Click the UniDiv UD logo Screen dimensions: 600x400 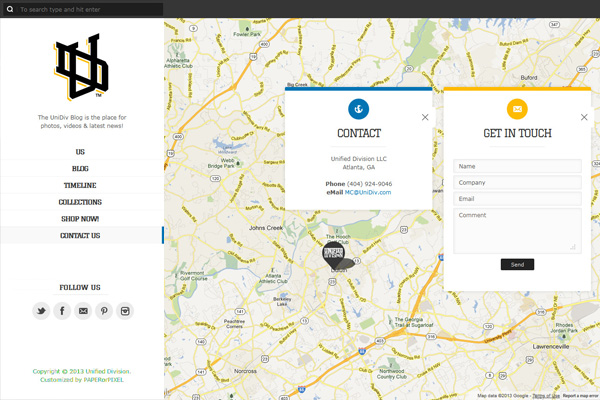[x=81, y=67]
